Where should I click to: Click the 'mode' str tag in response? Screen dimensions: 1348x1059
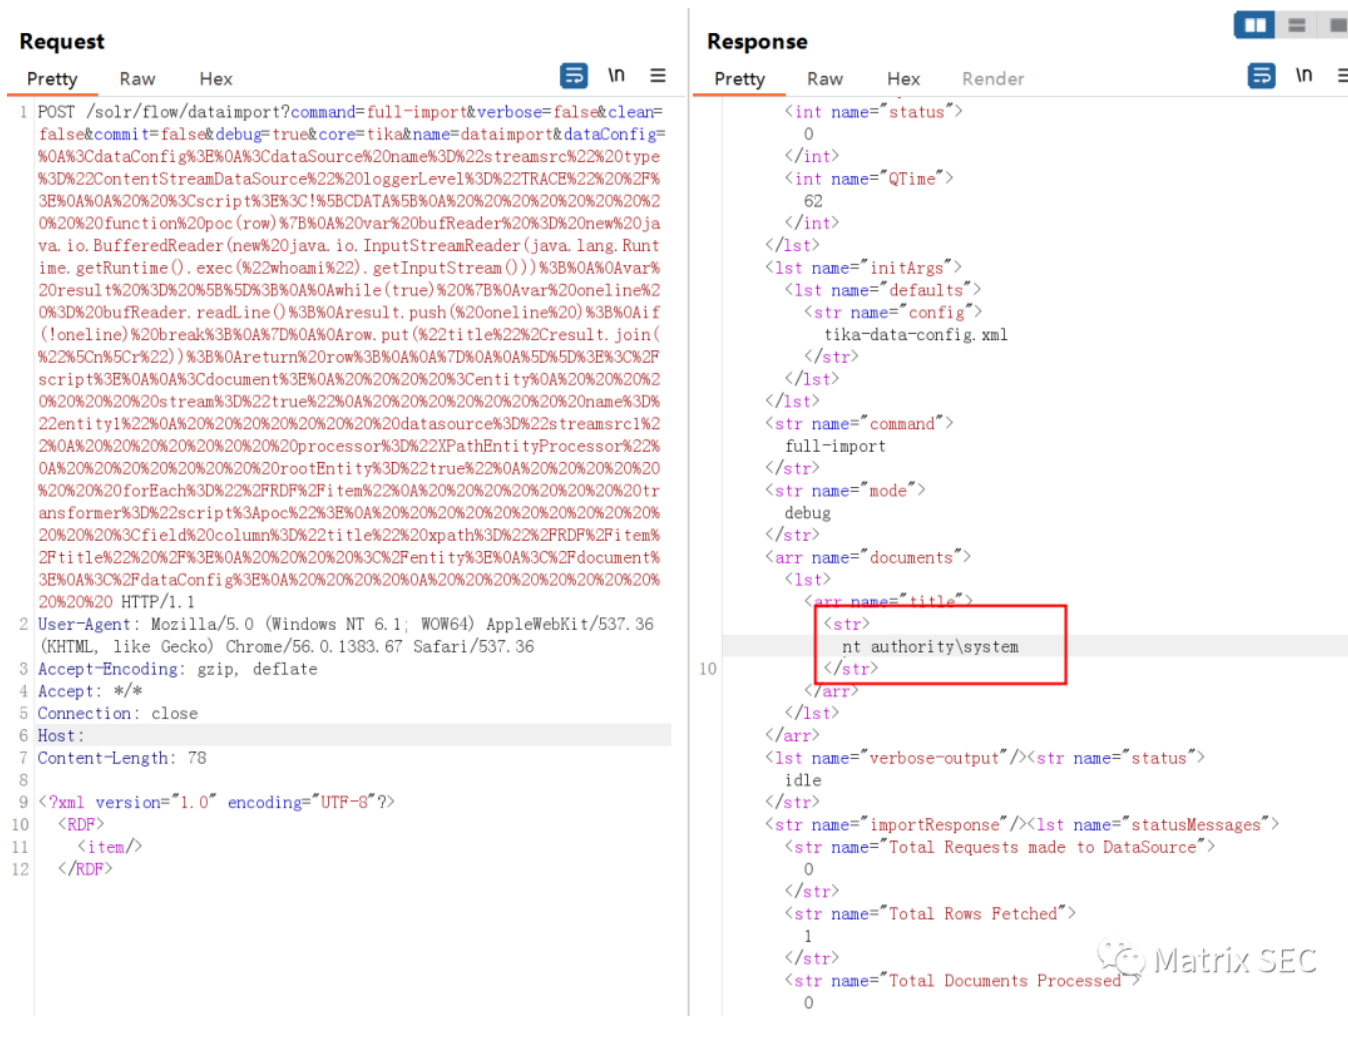click(845, 491)
